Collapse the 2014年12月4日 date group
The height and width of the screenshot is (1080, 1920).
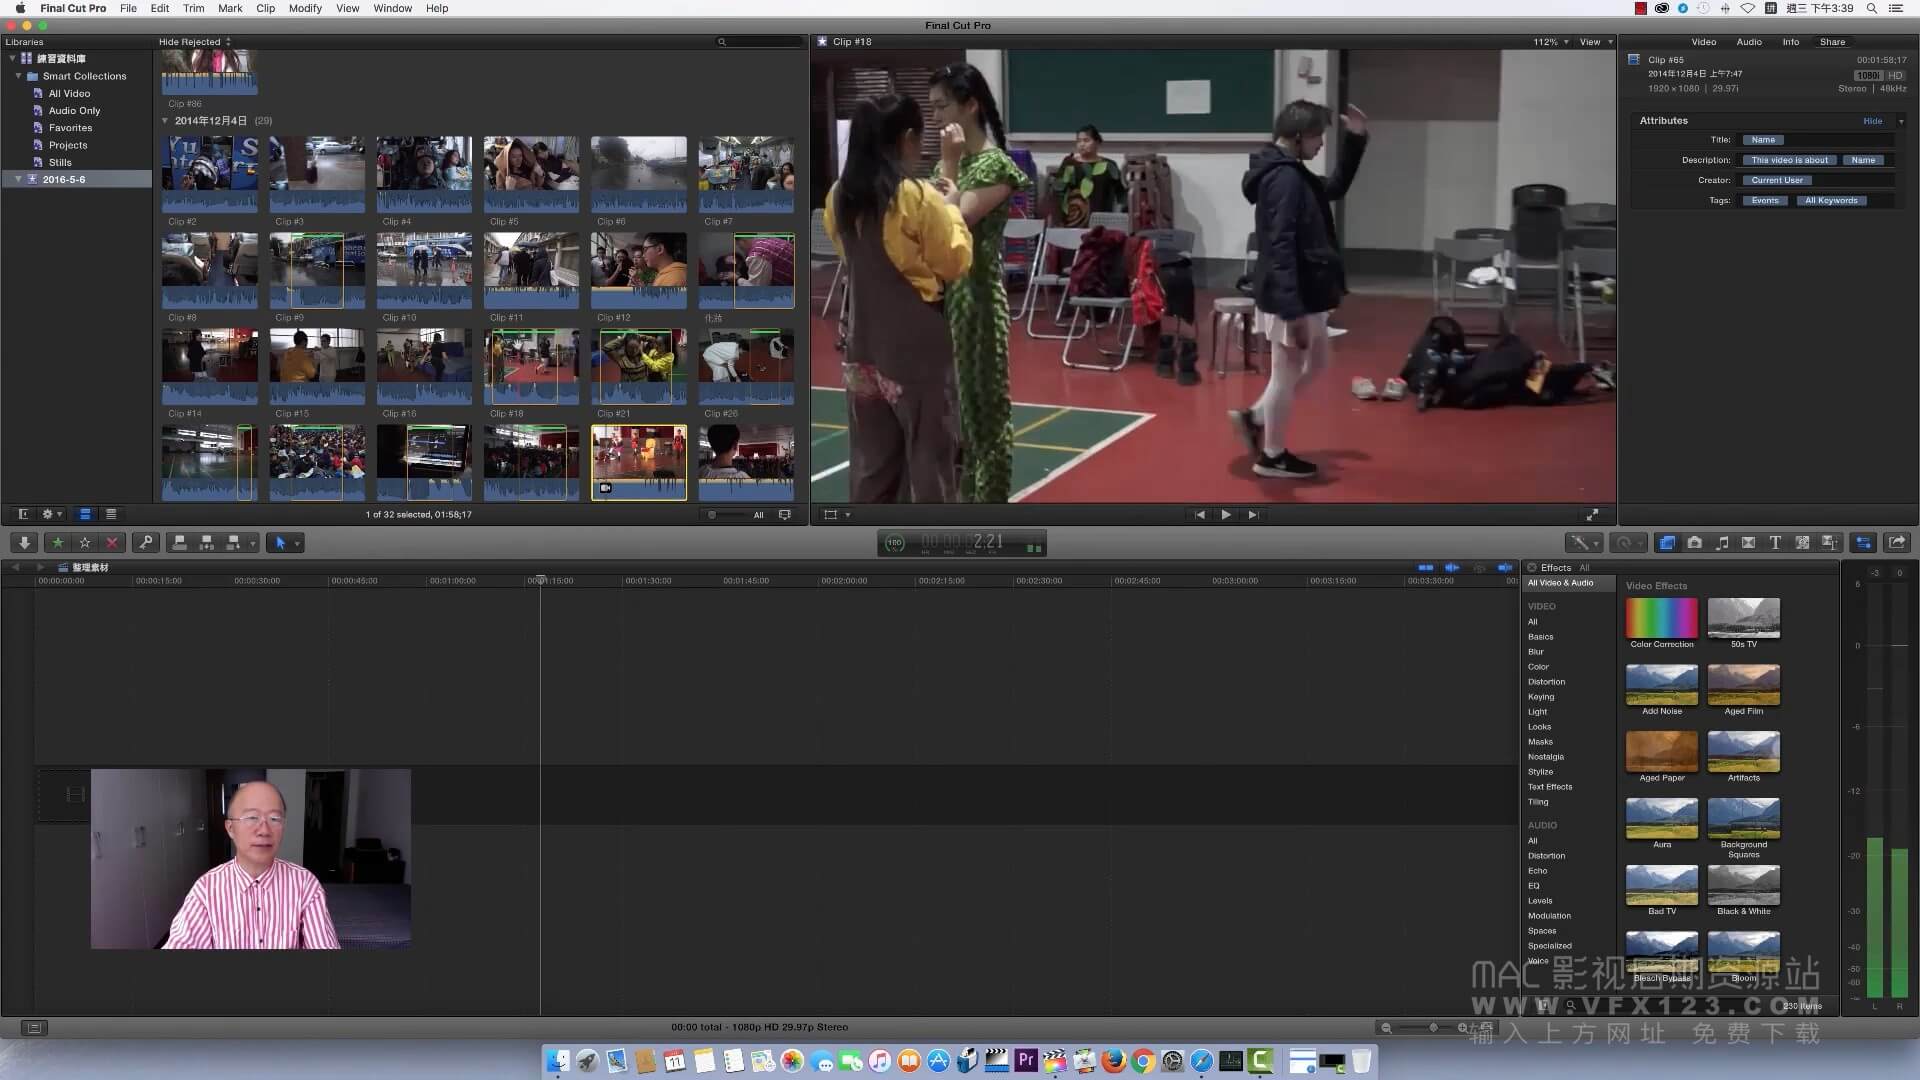165,121
